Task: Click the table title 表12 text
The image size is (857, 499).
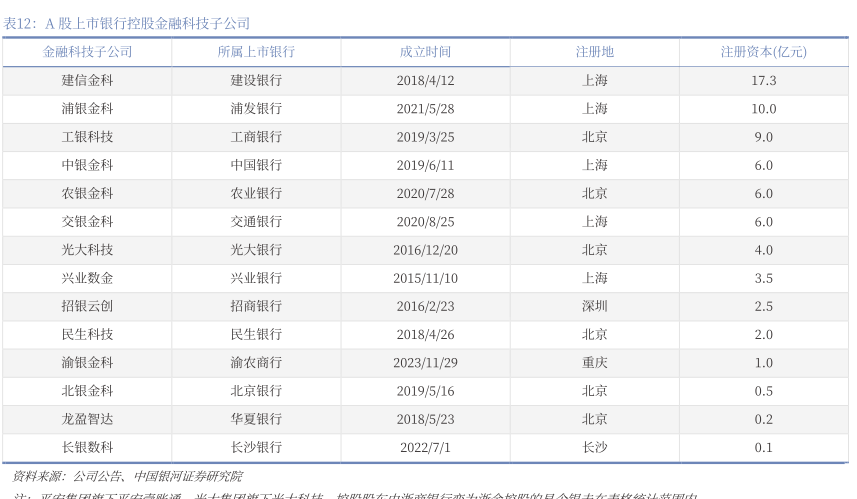Action: point(127,23)
